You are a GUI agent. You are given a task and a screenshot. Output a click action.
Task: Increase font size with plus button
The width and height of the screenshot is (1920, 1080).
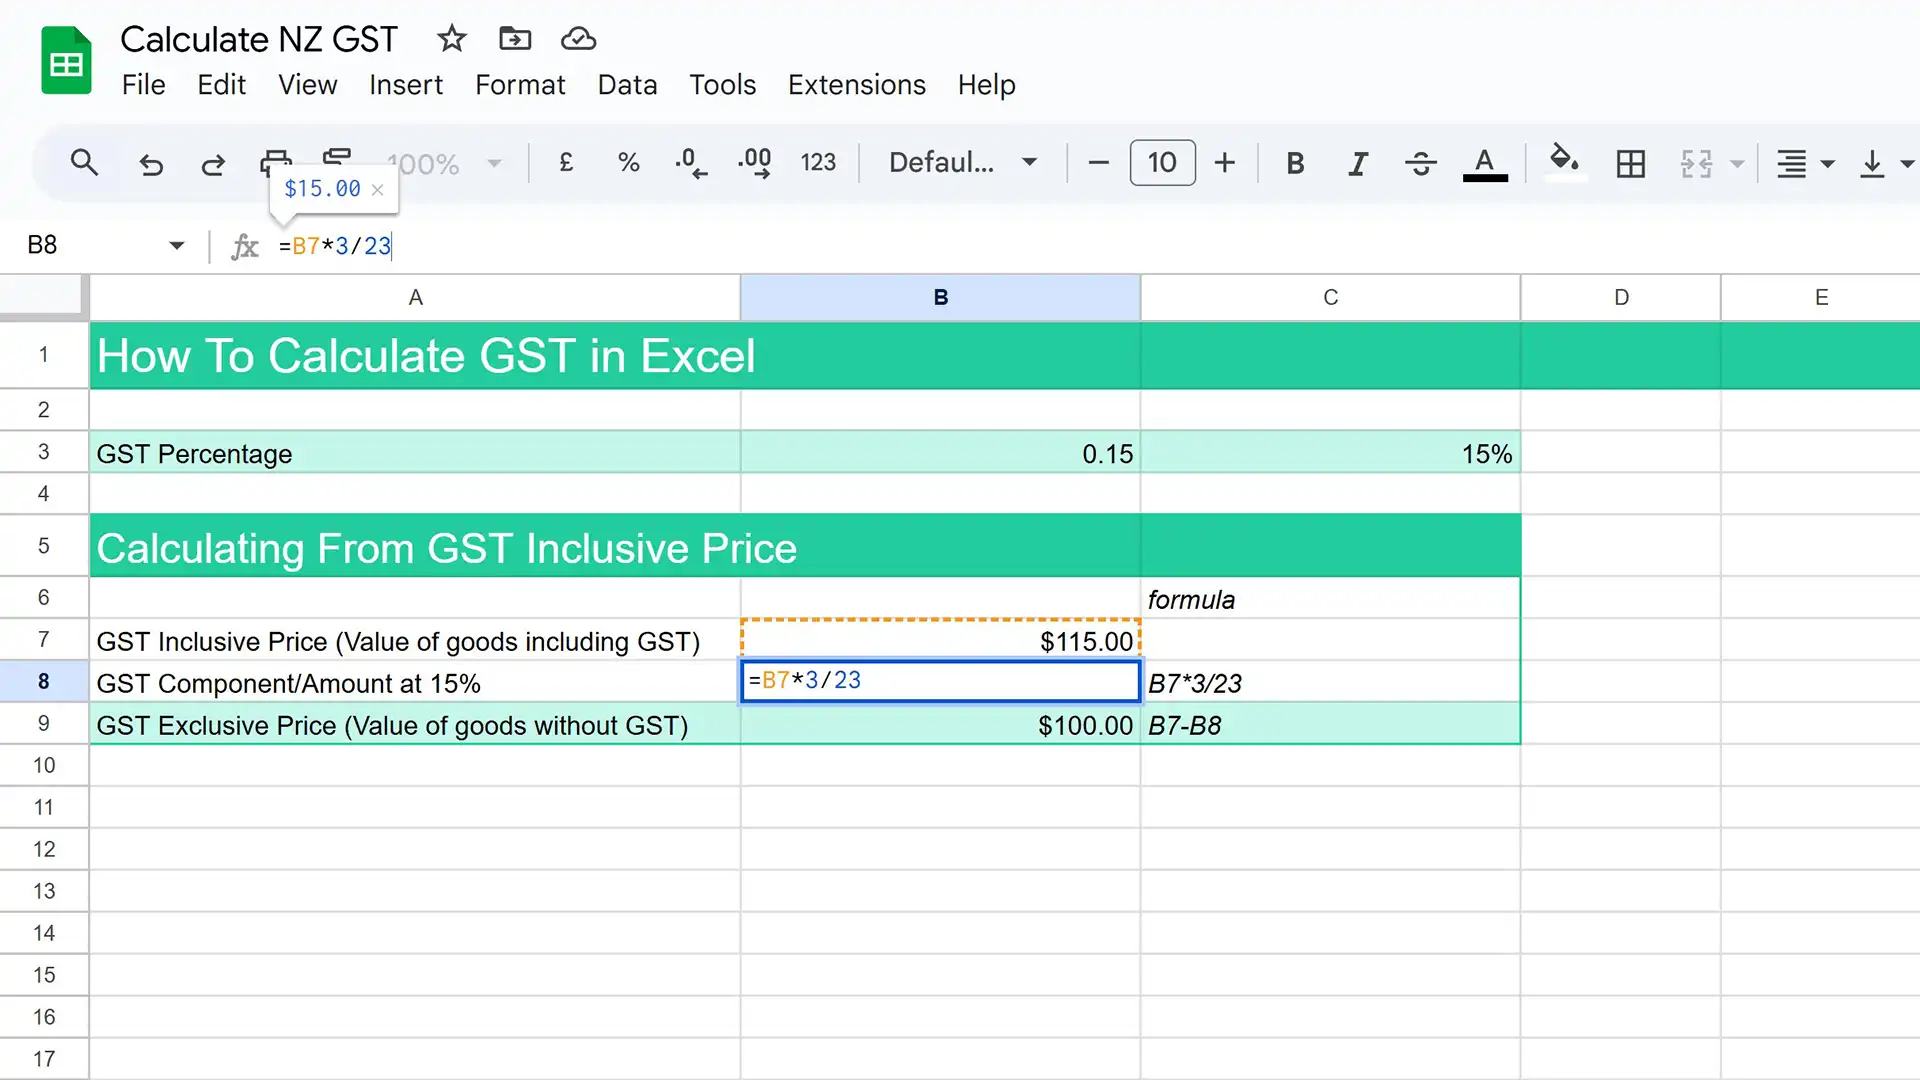pos(1225,162)
